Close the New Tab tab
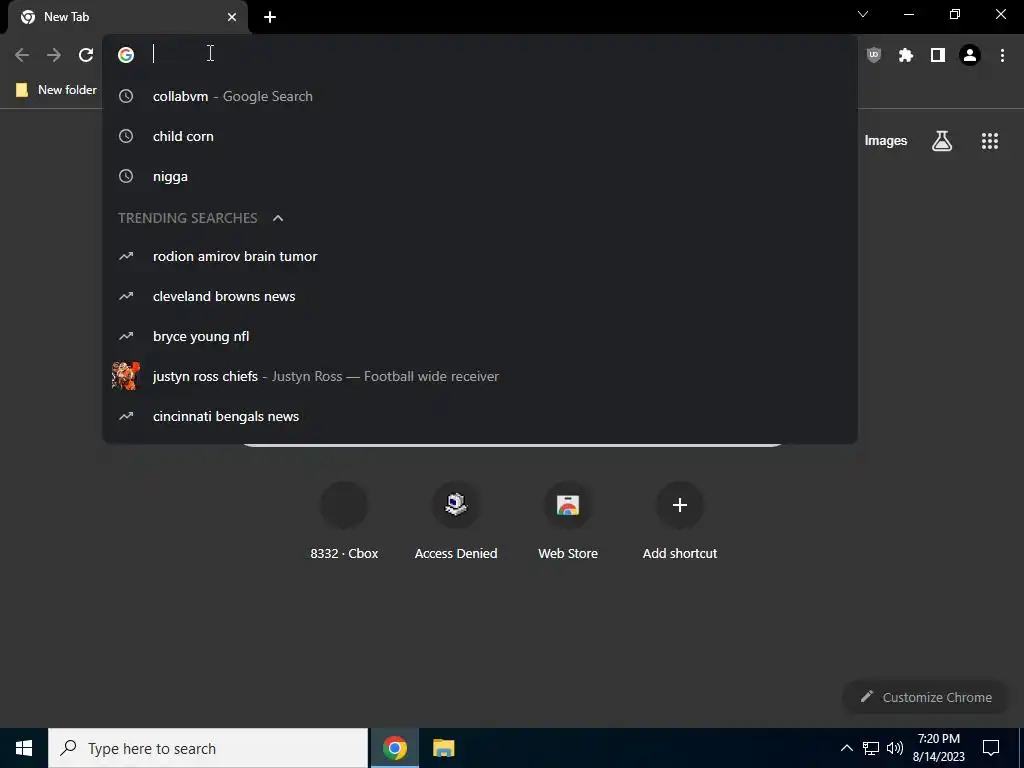Screen dimensions: 1024x768 (x=232, y=17)
